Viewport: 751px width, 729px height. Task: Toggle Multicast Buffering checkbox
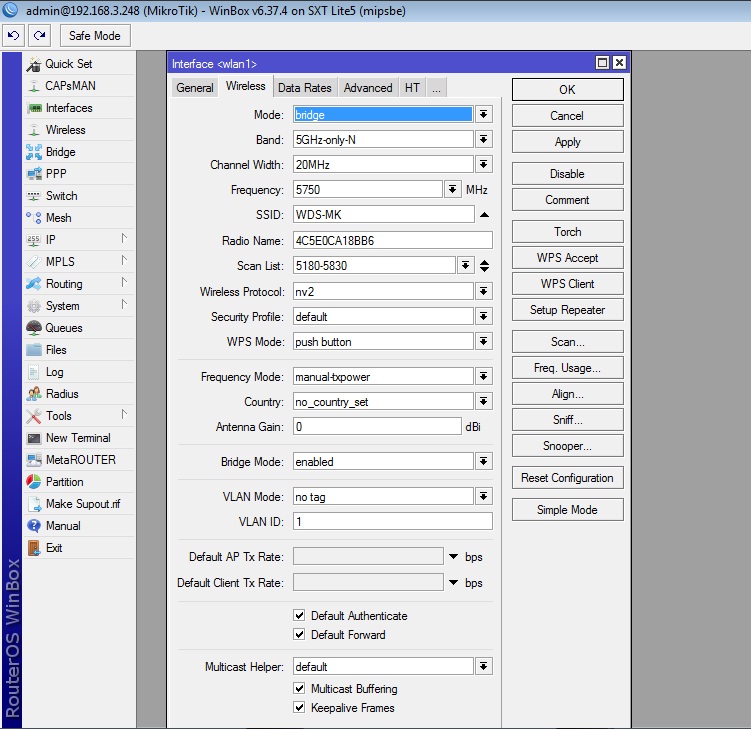pyautogui.click(x=299, y=688)
